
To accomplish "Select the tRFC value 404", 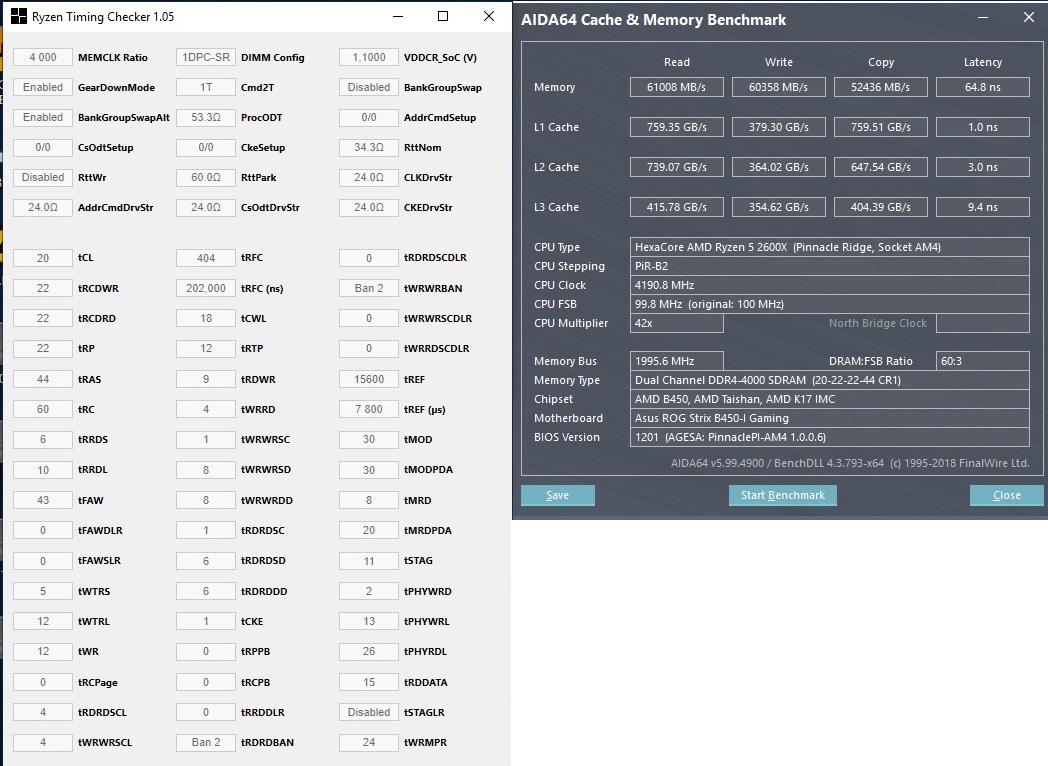I will click(206, 258).
